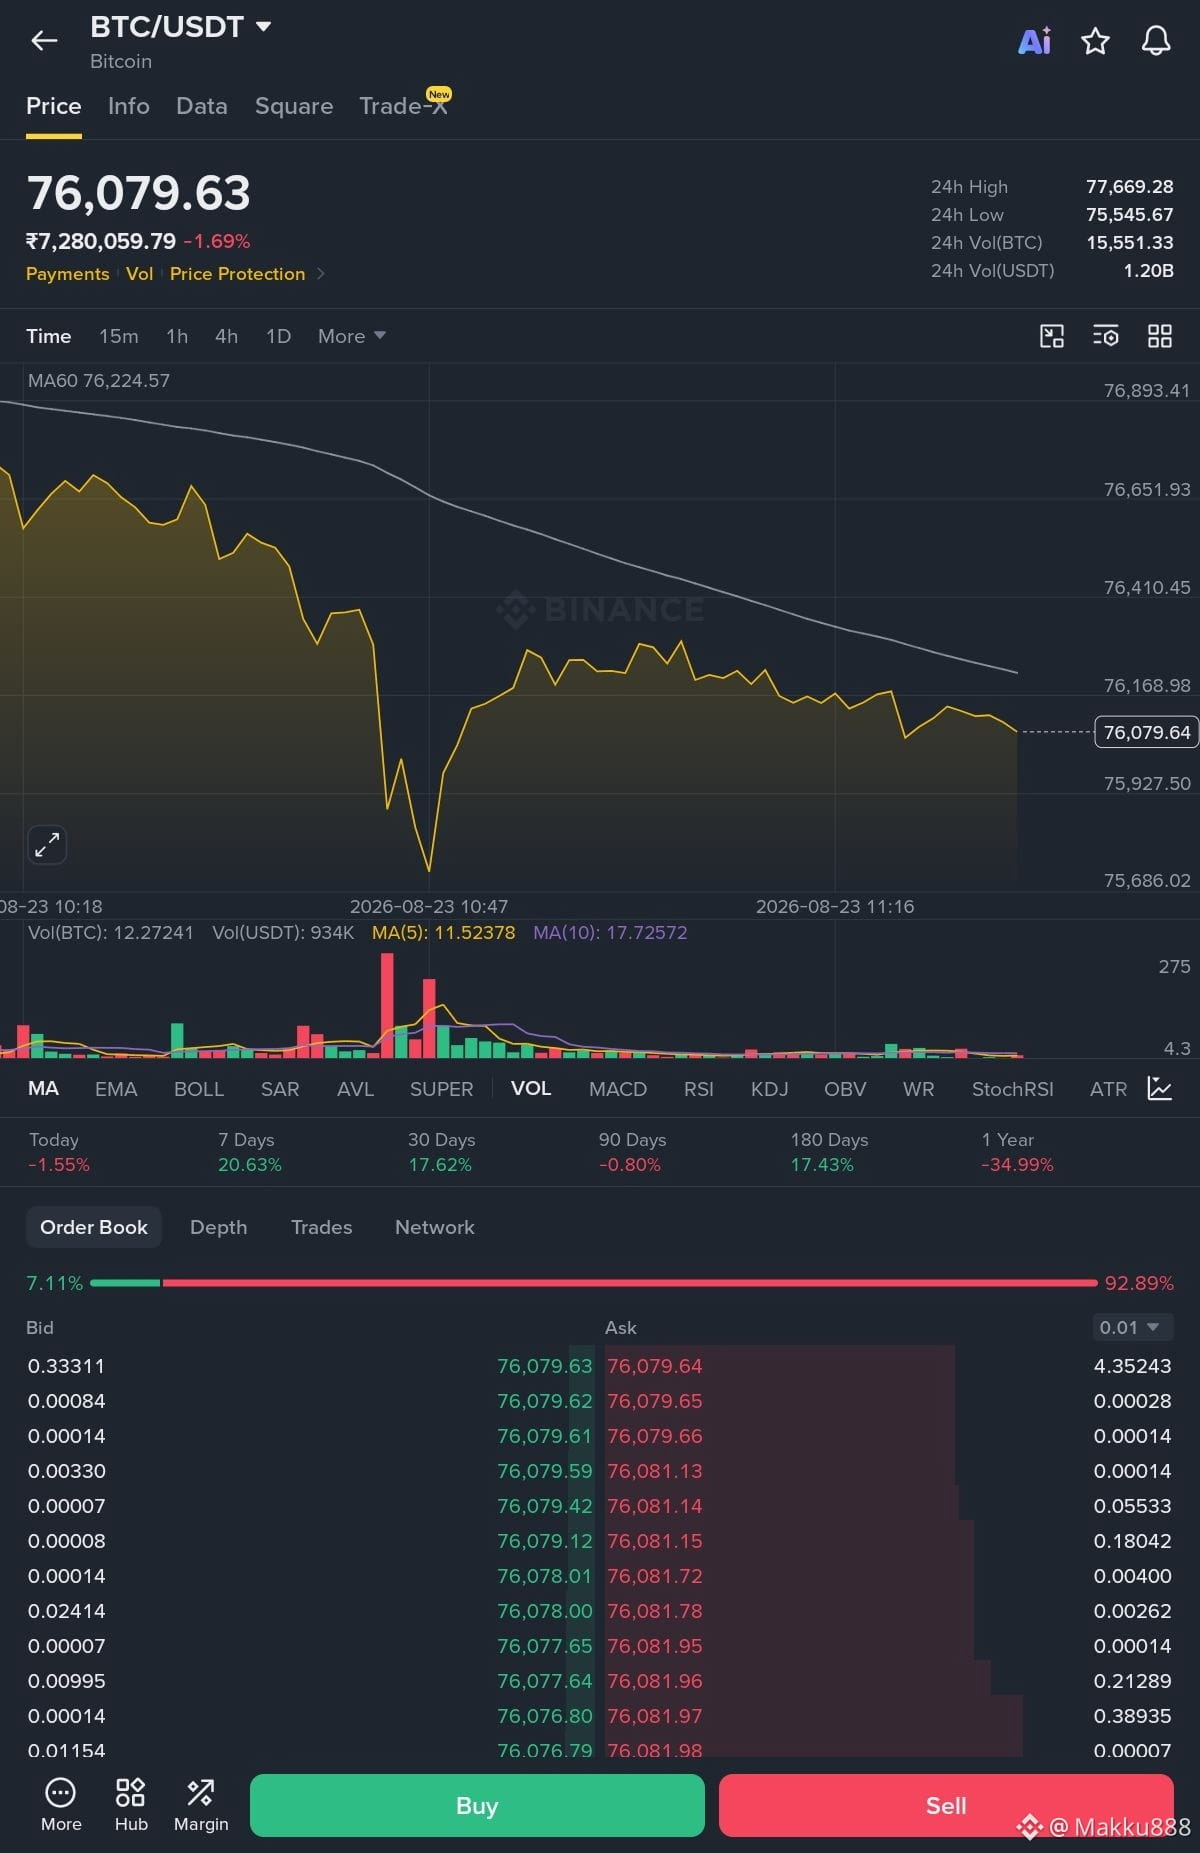Open the Price Protection link
The width and height of the screenshot is (1200, 1853).
238,274
